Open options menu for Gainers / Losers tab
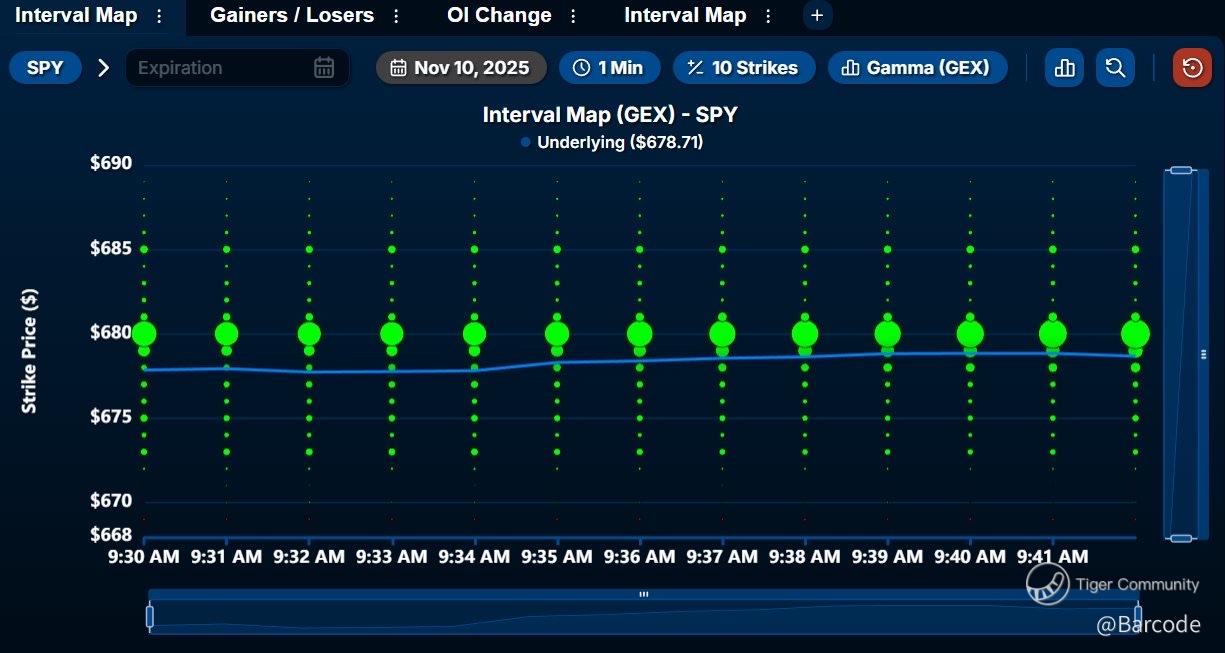 (x=396, y=16)
